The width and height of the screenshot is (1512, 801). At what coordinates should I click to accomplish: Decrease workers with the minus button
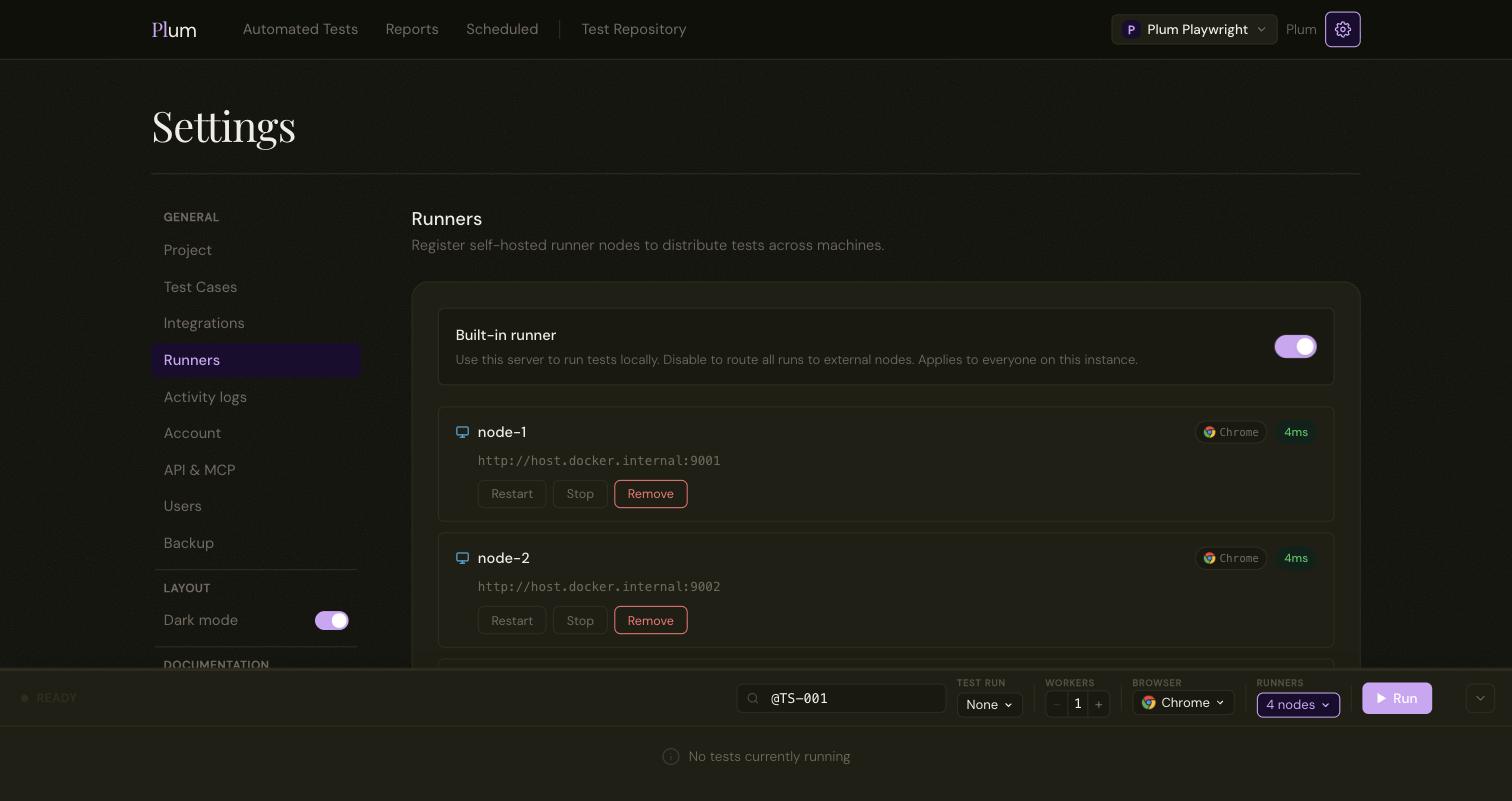point(1056,704)
